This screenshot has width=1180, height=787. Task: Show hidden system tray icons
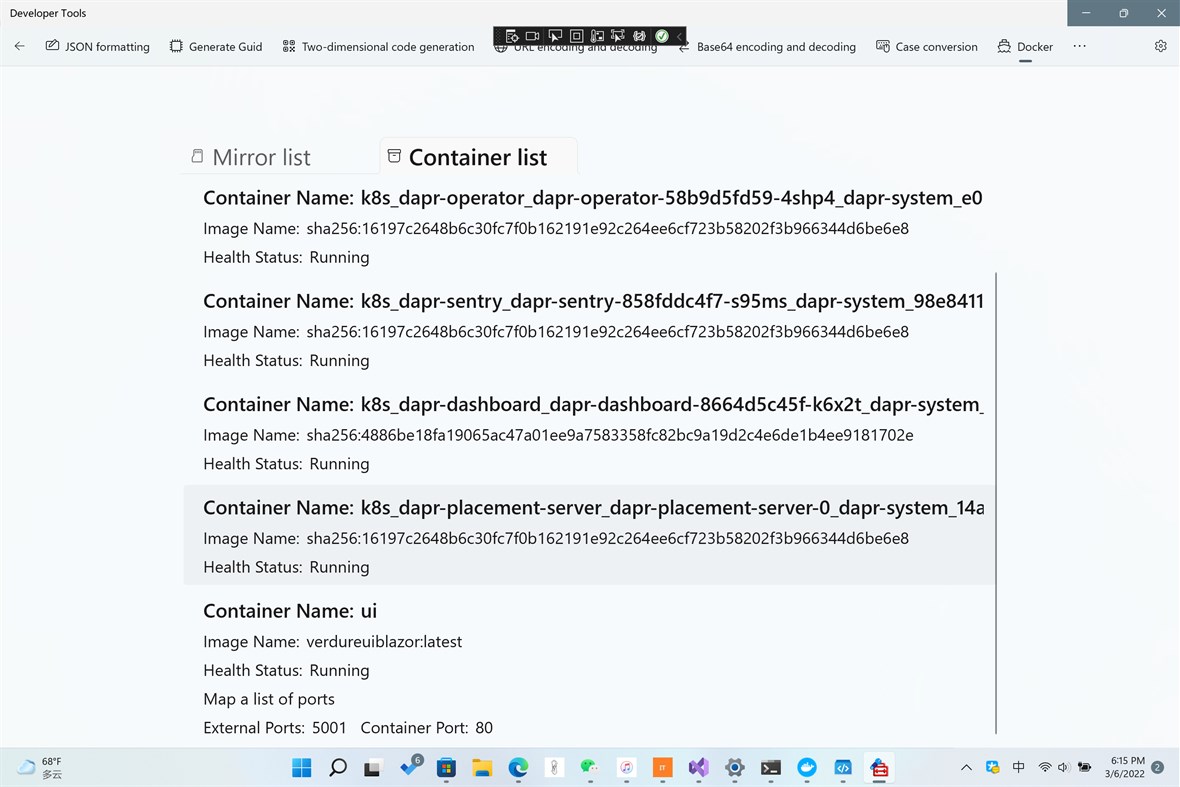point(966,767)
